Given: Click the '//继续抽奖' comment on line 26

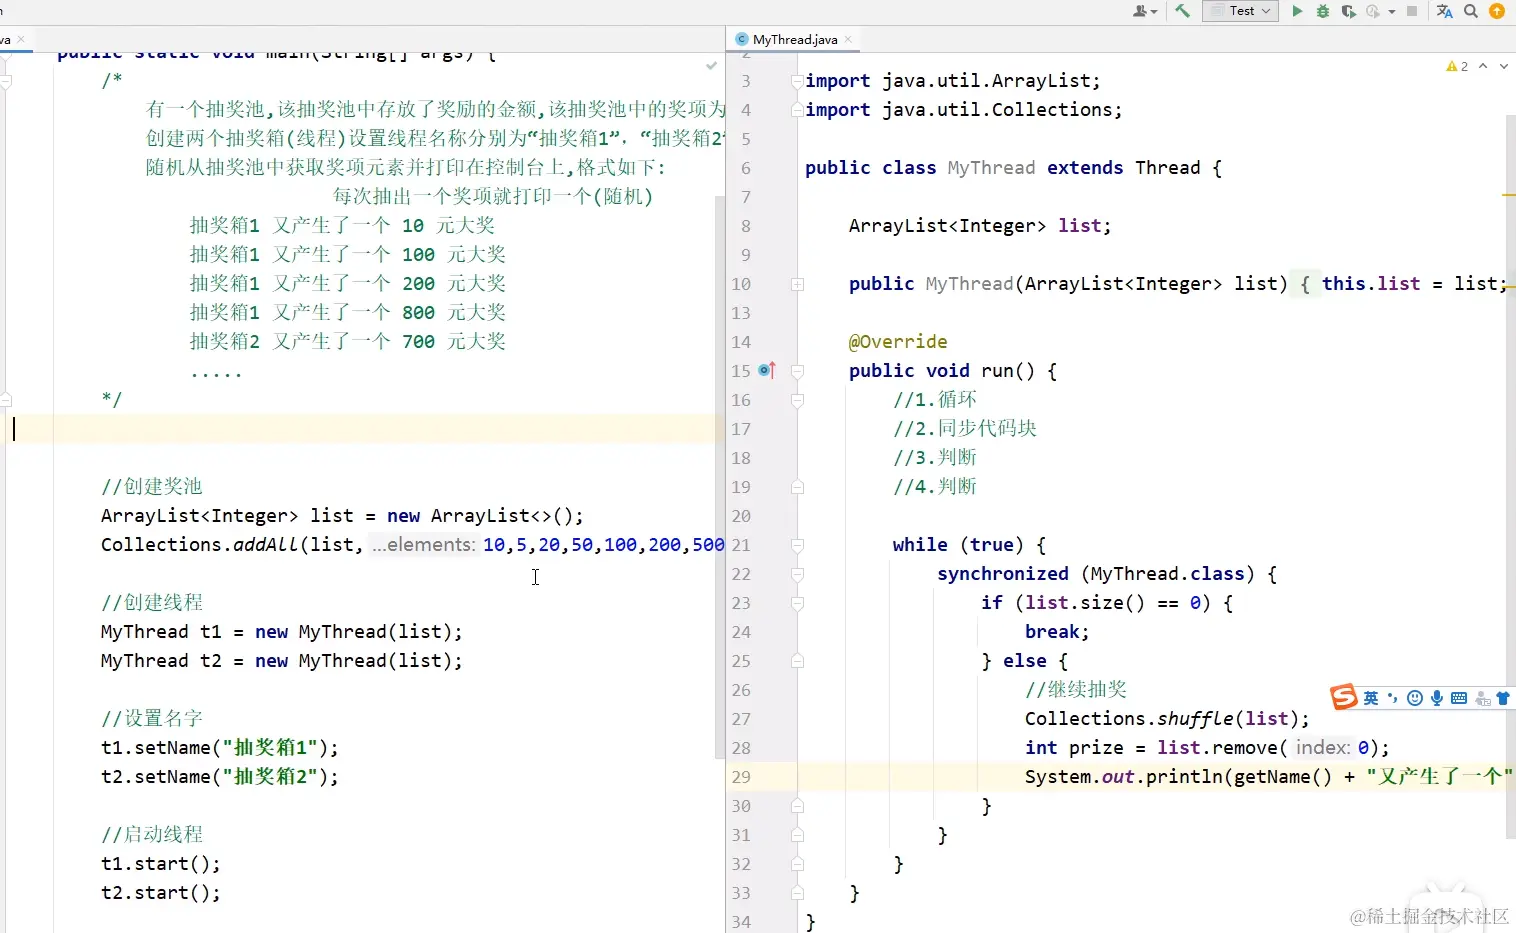Looking at the screenshot, I should click(x=1076, y=690).
